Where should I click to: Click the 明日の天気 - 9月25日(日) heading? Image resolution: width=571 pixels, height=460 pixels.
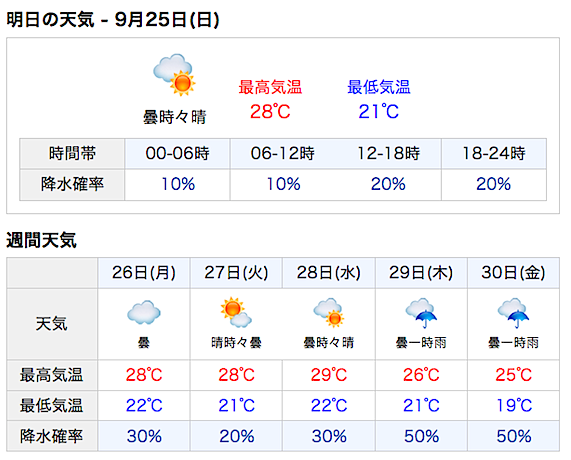pos(113,20)
